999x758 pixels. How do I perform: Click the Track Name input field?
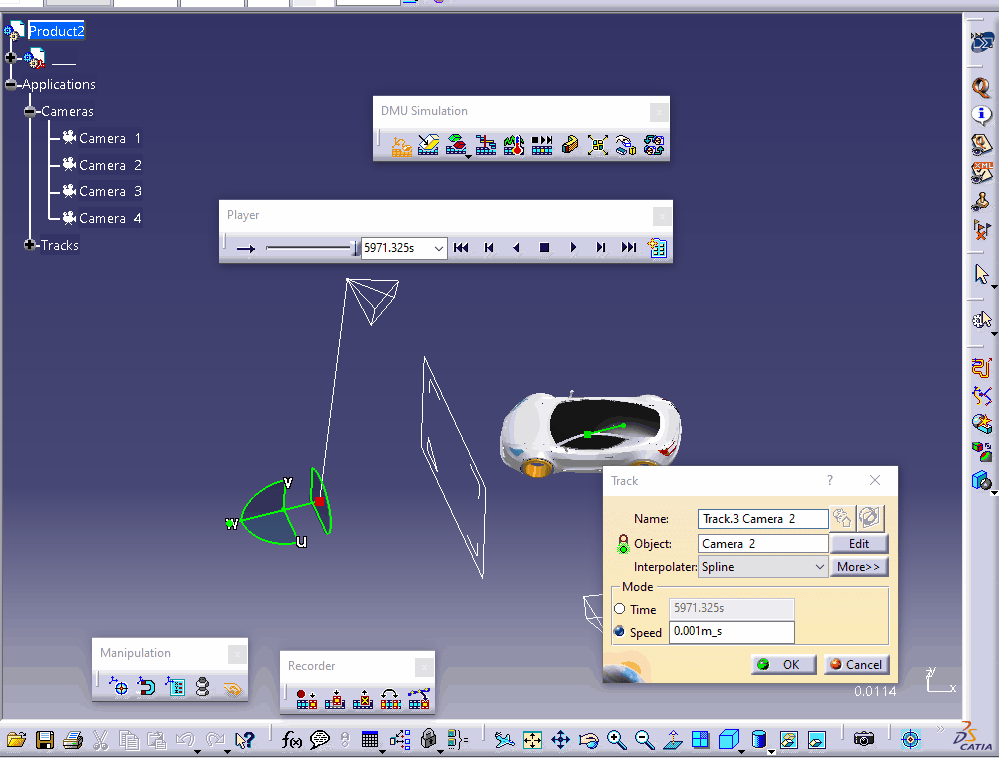click(763, 519)
